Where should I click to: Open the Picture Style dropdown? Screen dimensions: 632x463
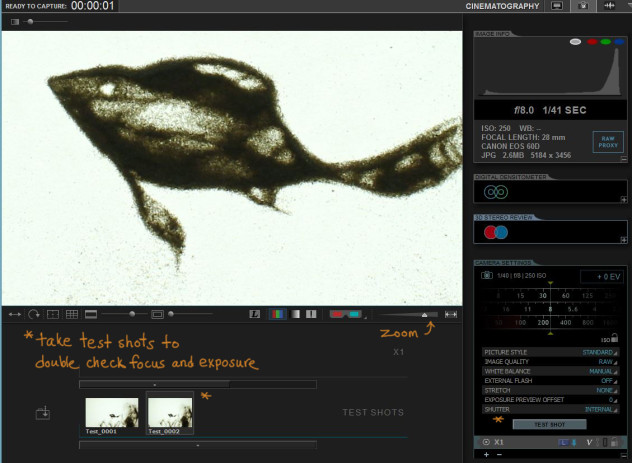coord(599,352)
